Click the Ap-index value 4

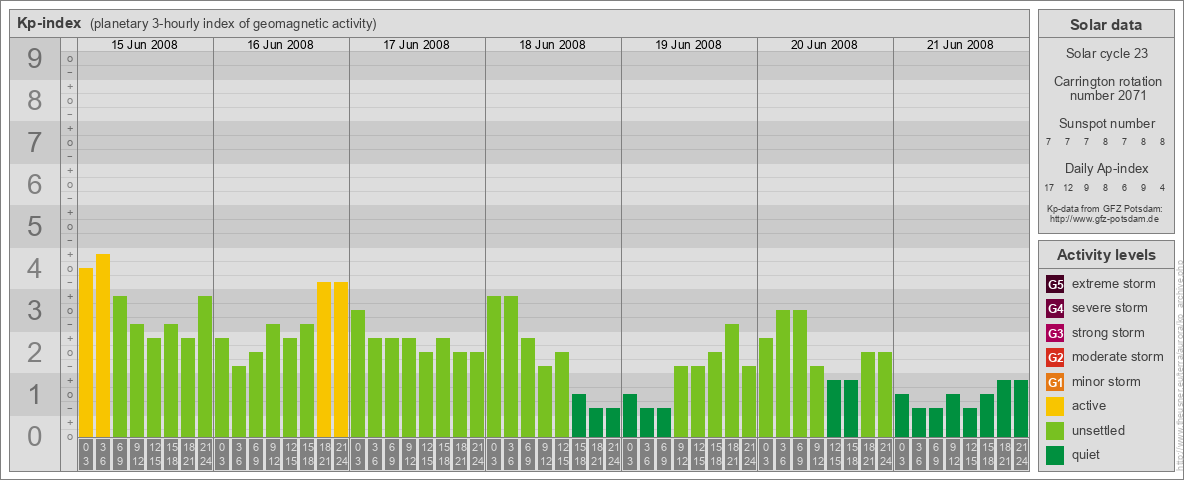[x=1162, y=187]
